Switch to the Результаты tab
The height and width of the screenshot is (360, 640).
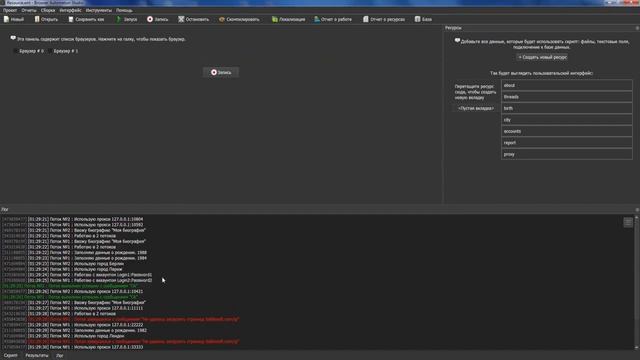37,356
